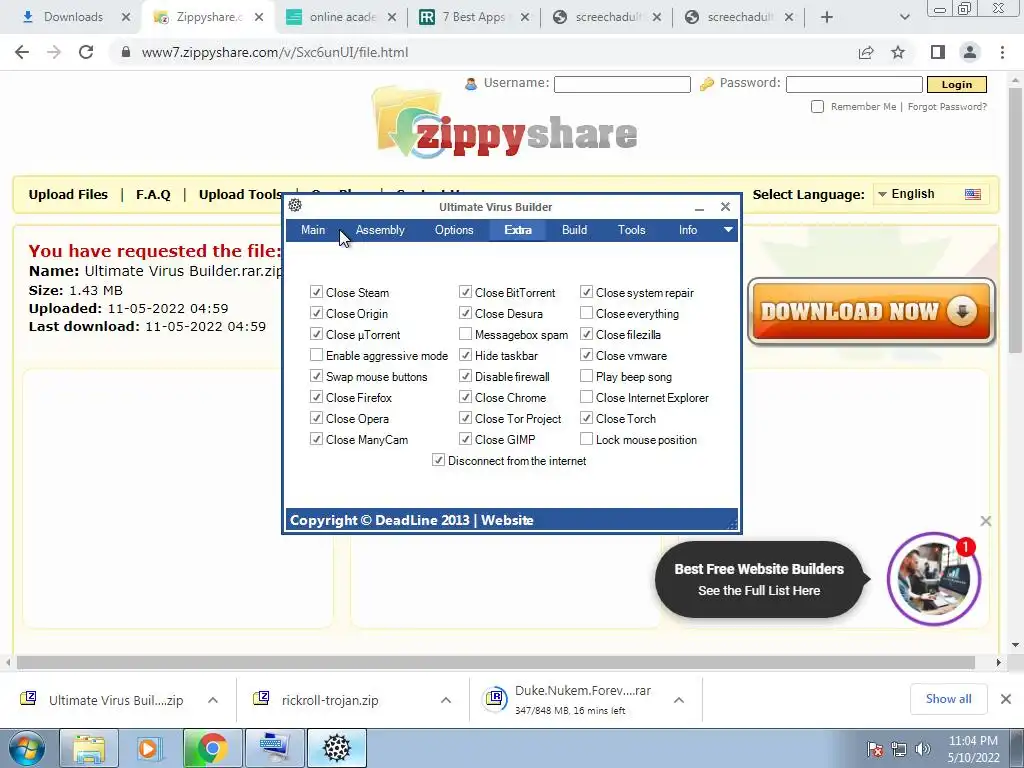Image resolution: width=1024 pixels, height=768 pixels.
Task: Click the browser back arrow
Action: pyautogui.click(x=22, y=52)
